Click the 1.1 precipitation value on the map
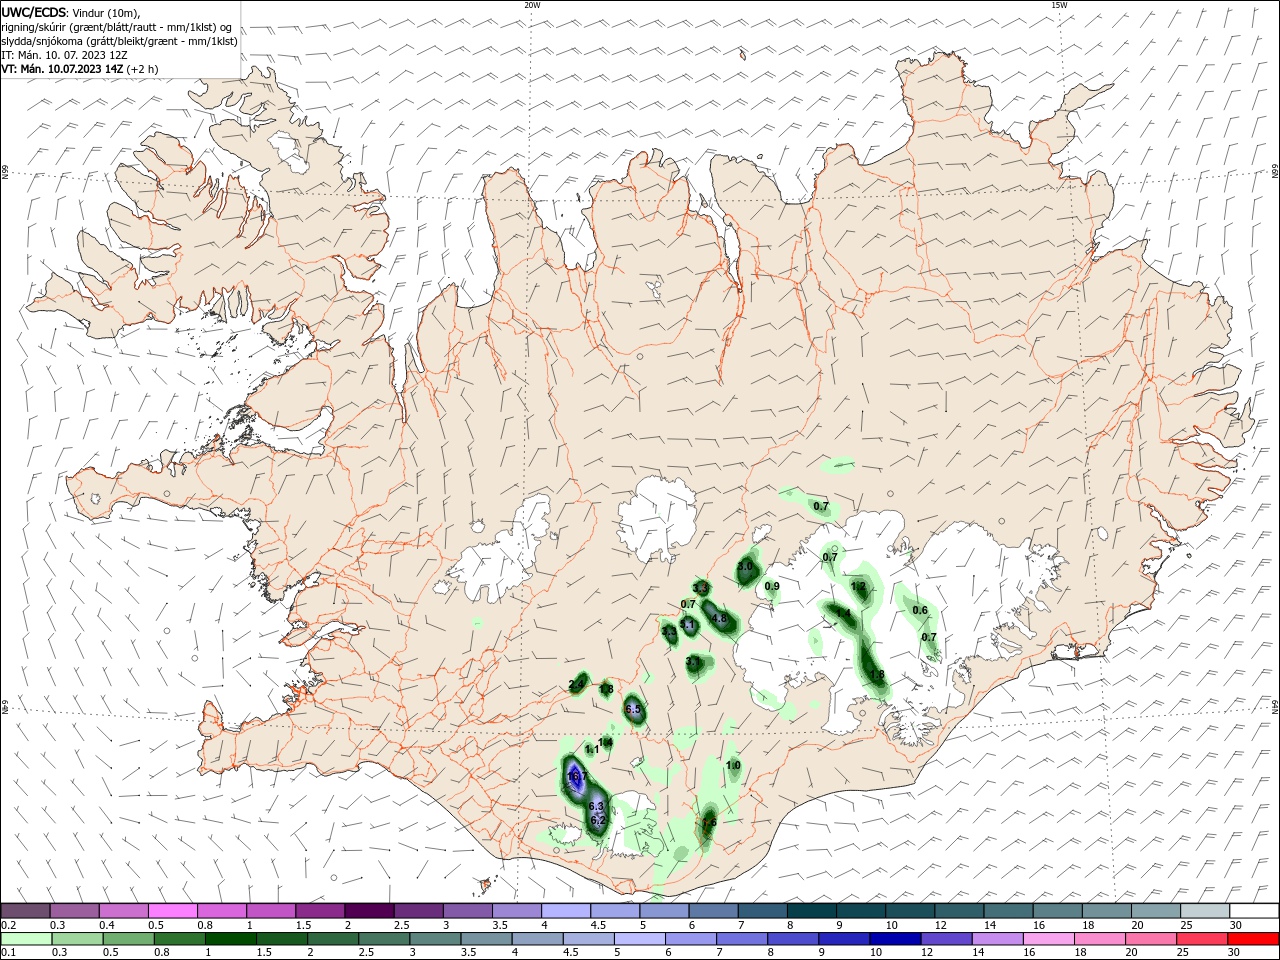 tap(592, 749)
